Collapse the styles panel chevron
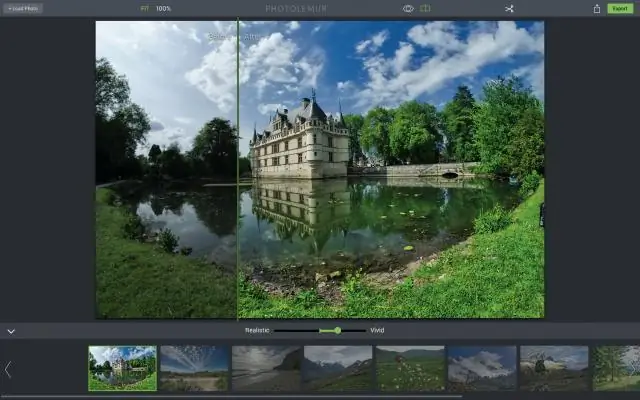Viewport: 640px width, 400px height. point(11,330)
